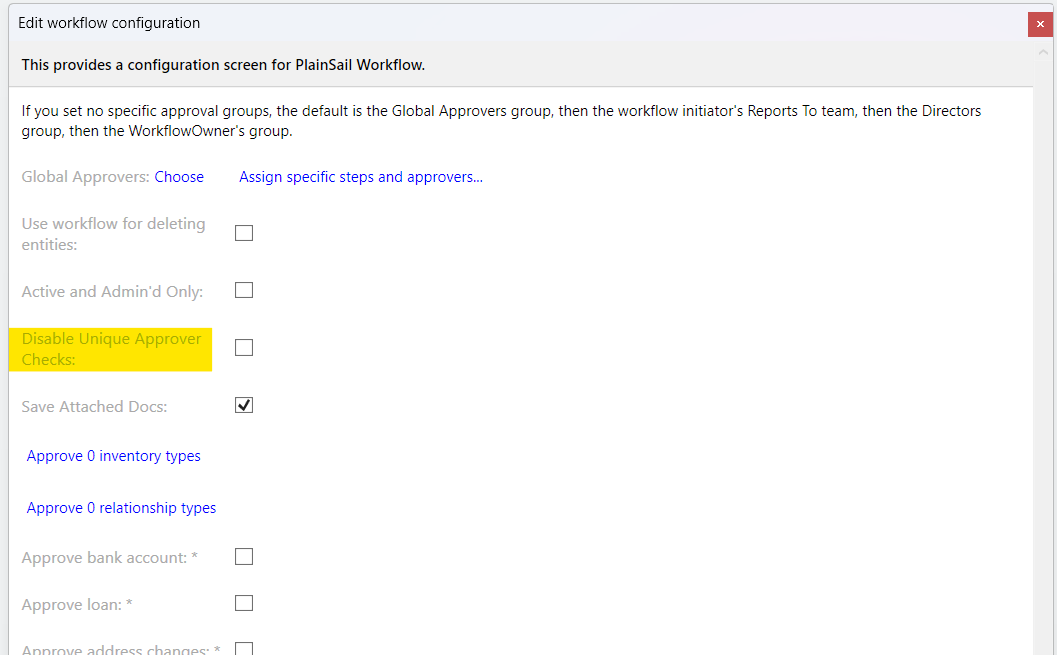Toggle Disable Unique Approver Checks checkbox

[x=244, y=348]
